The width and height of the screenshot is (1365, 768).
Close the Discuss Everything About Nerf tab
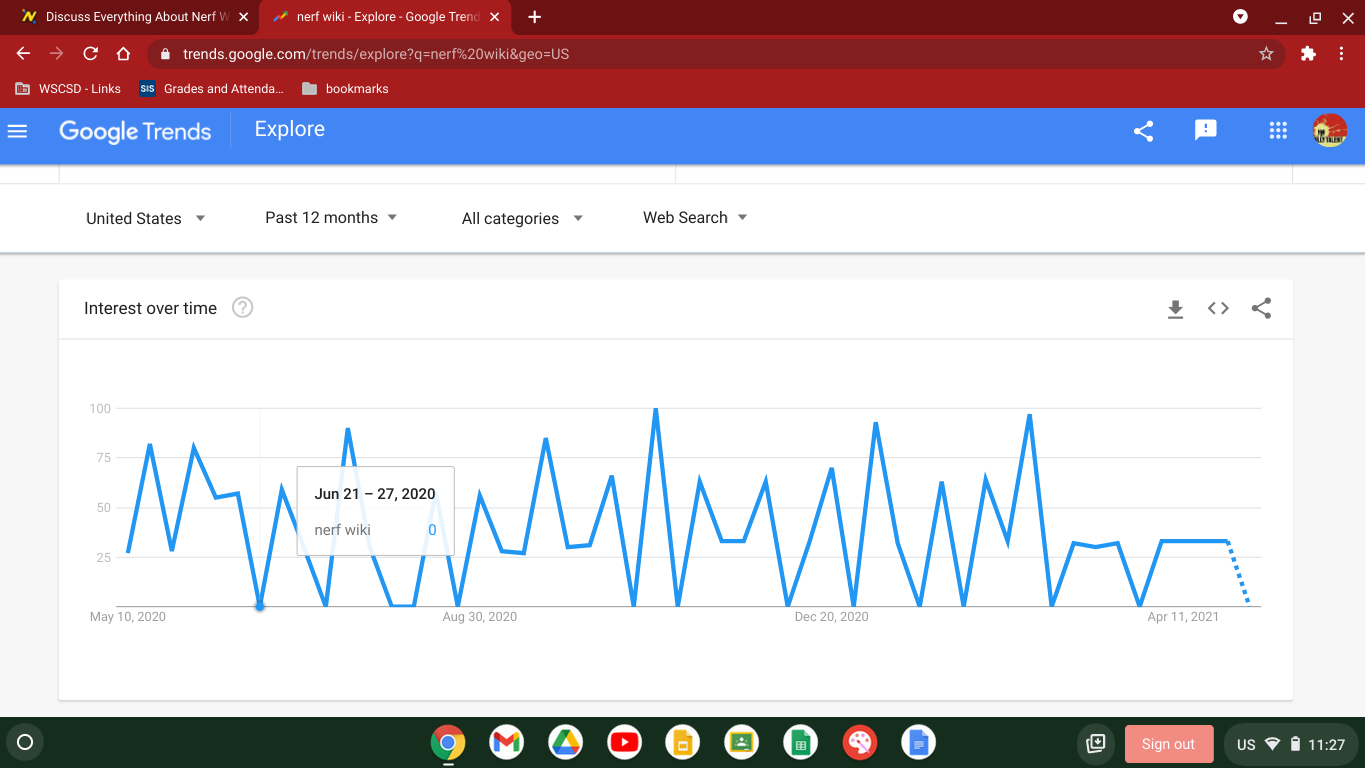[x=244, y=17]
